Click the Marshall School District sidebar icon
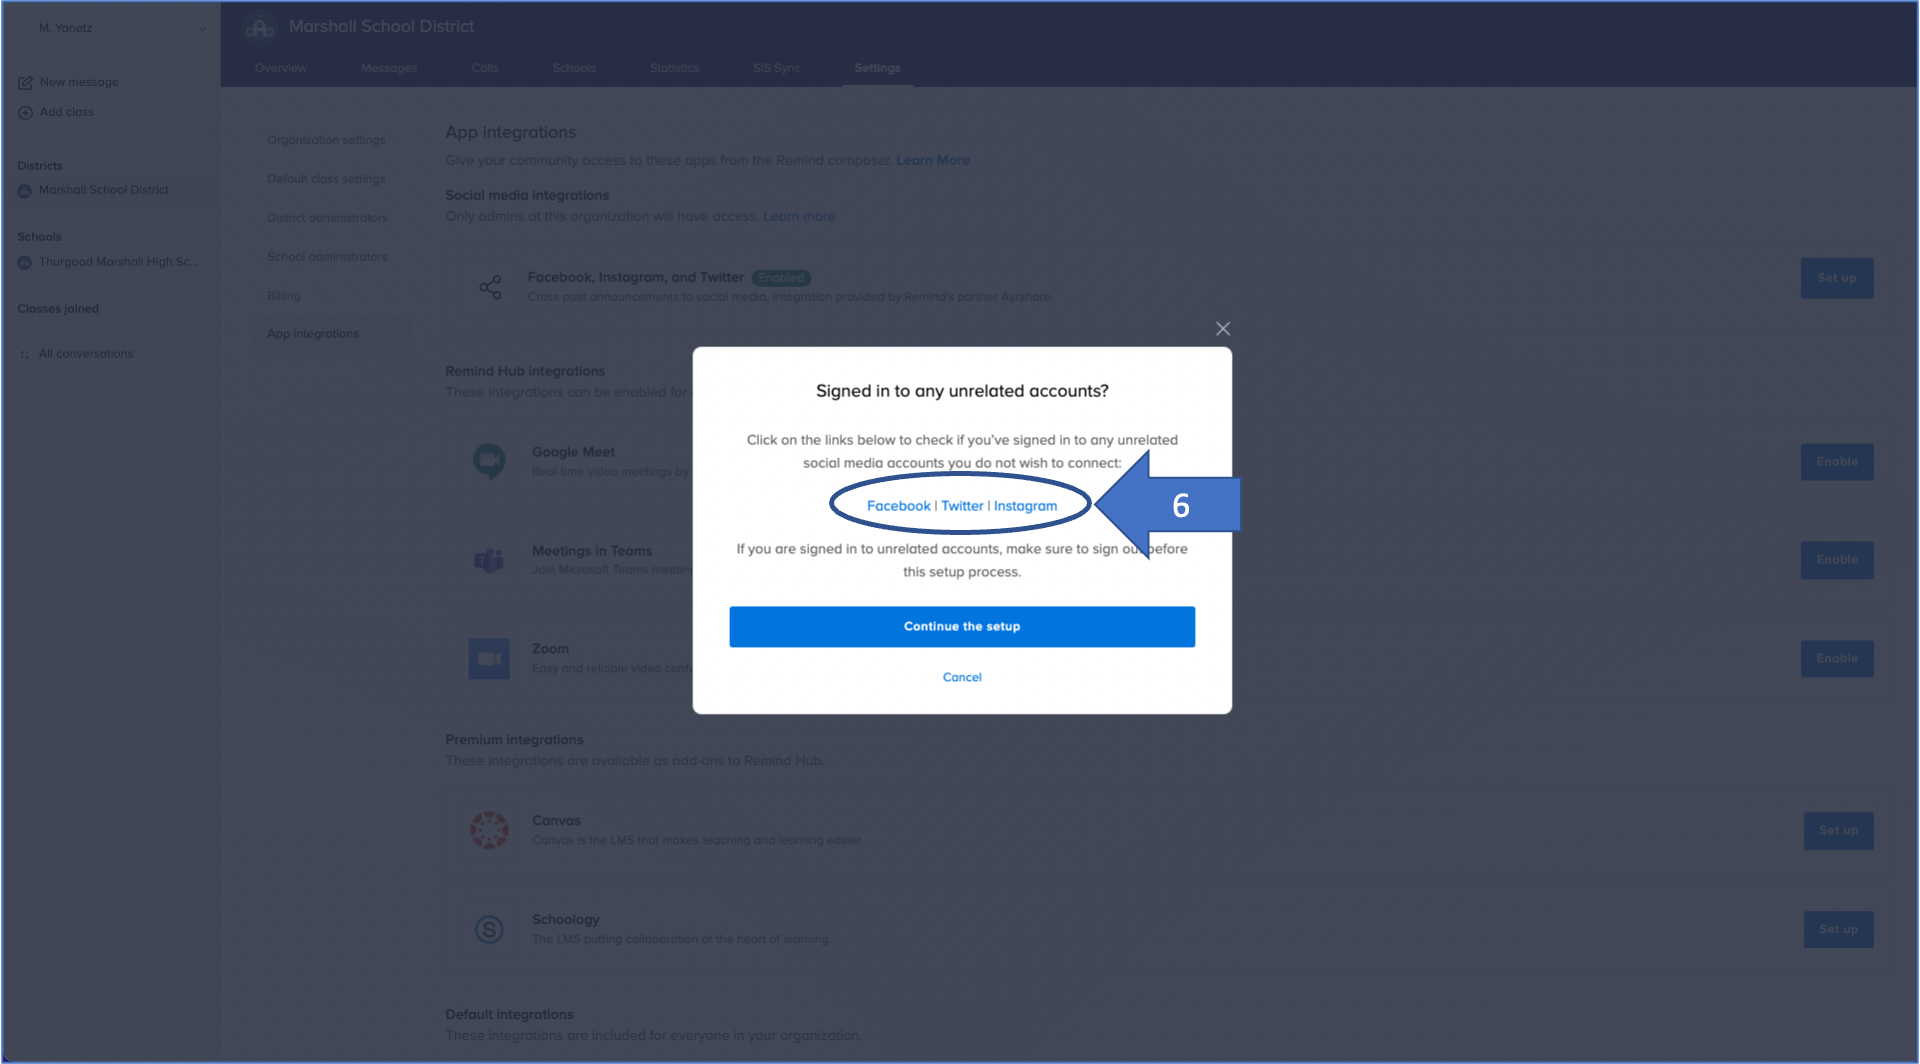Image resolution: width=1920 pixels, height=1064 pixels. point(25,191)
